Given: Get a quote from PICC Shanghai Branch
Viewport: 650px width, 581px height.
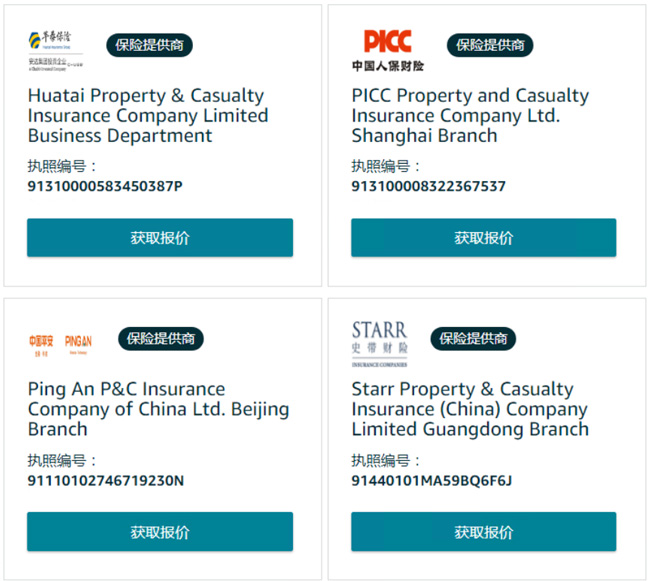Looking at the screenshot, I should pyautogui.click(x=484, y=238).
